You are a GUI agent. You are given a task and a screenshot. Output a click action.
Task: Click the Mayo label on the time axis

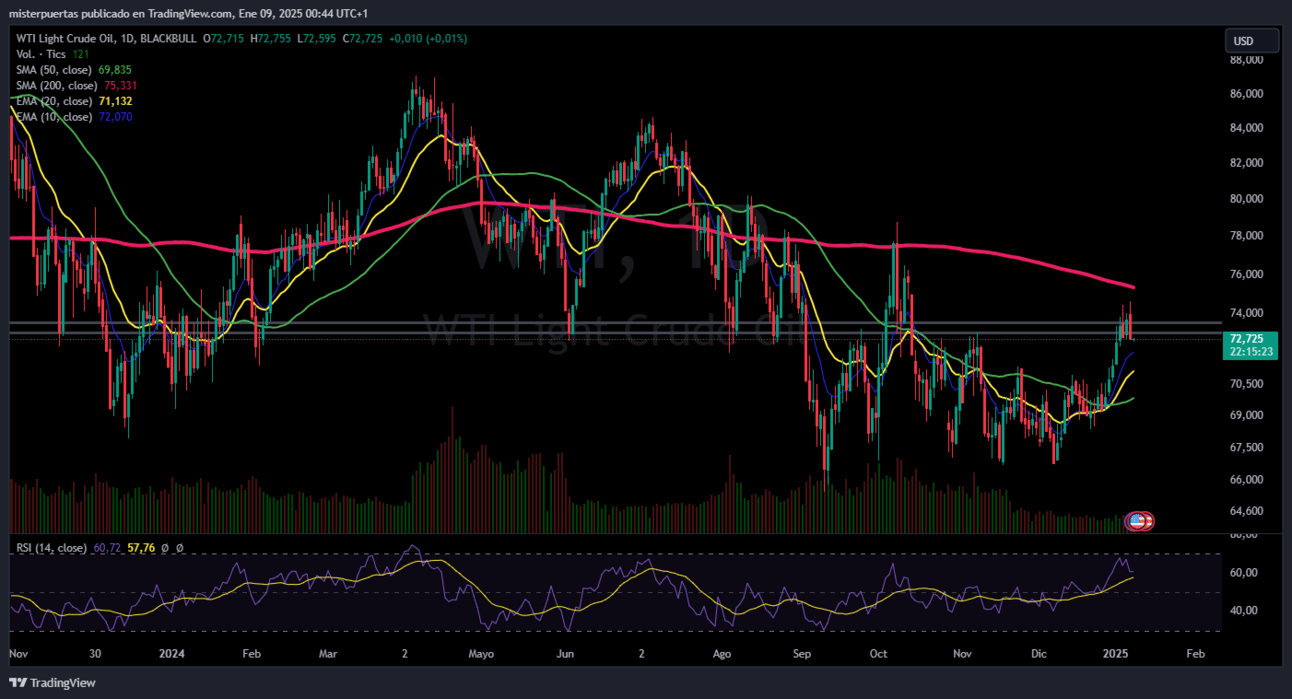[482, 653]
